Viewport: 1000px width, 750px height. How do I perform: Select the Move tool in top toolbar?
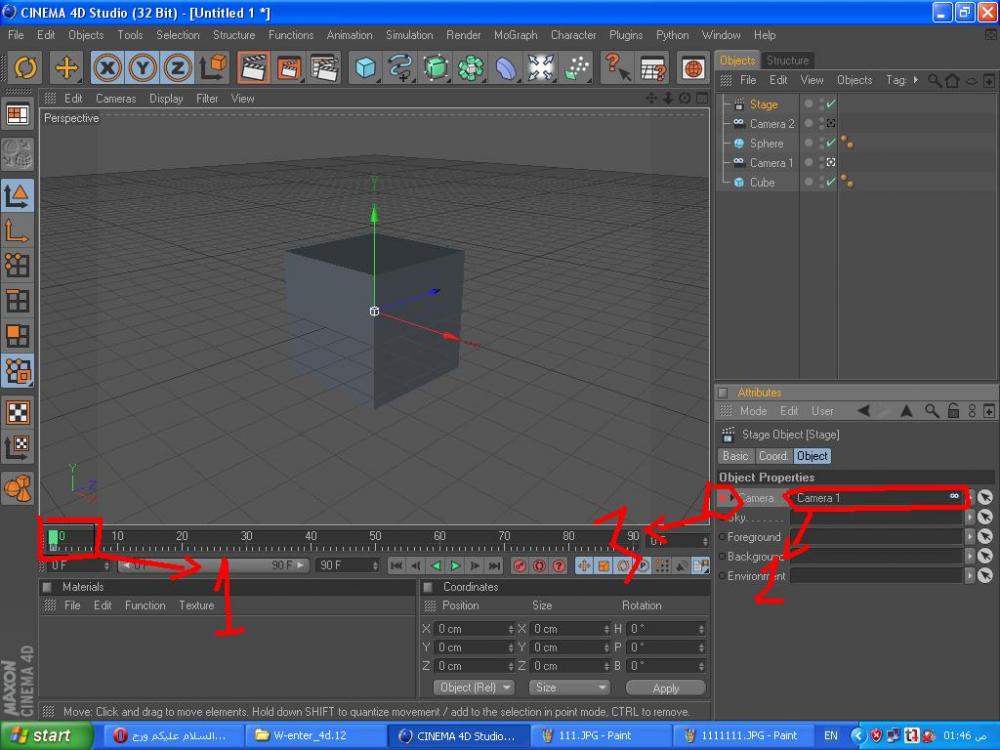(x=66, y=68)
